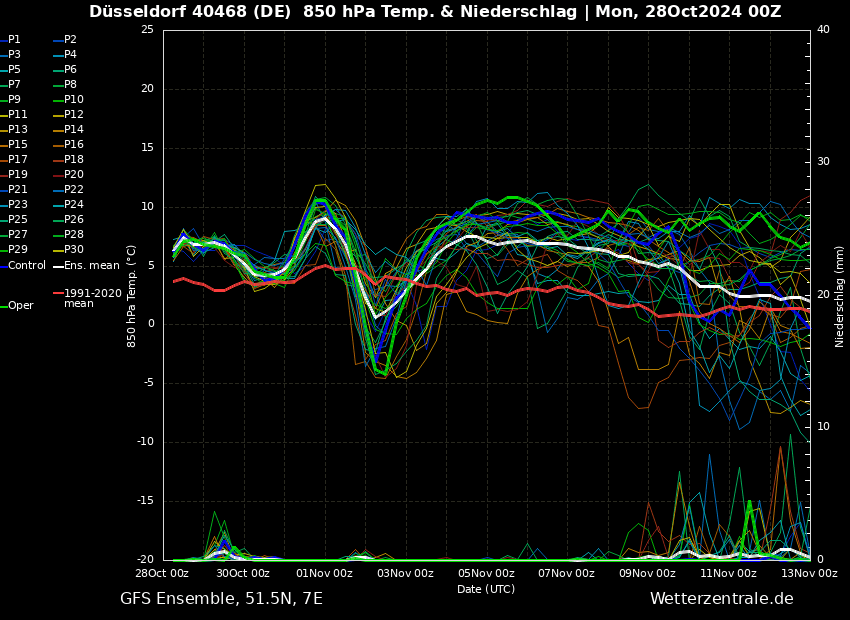Click the GFS Ensemble, 51.5N, 7E caption
The height and width of the screenshot is (620, 850).
point(221,599)
